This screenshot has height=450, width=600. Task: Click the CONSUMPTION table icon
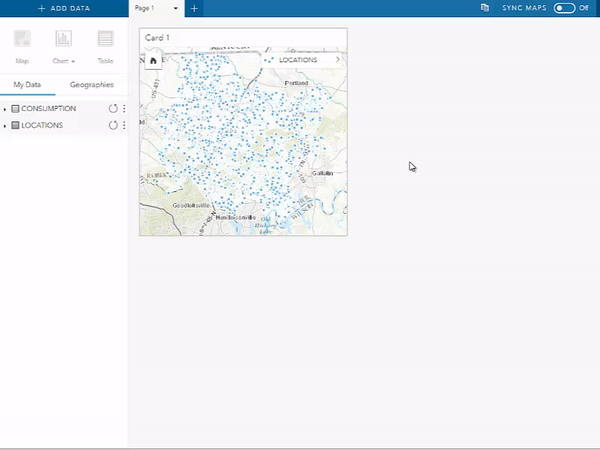coord(15,109)
